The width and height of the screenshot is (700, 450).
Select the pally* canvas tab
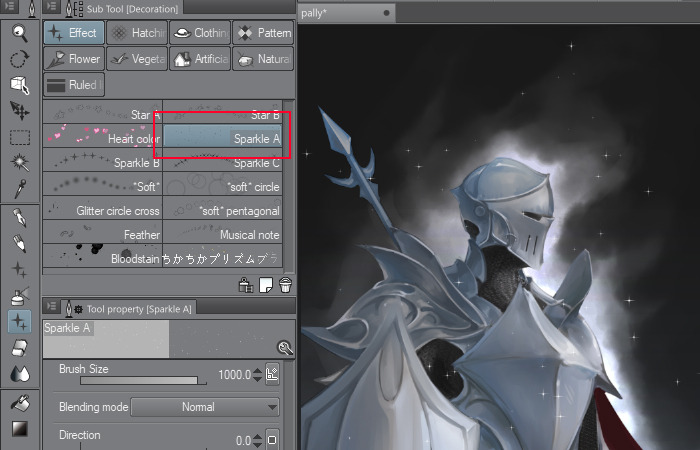[x=346, y=13]
